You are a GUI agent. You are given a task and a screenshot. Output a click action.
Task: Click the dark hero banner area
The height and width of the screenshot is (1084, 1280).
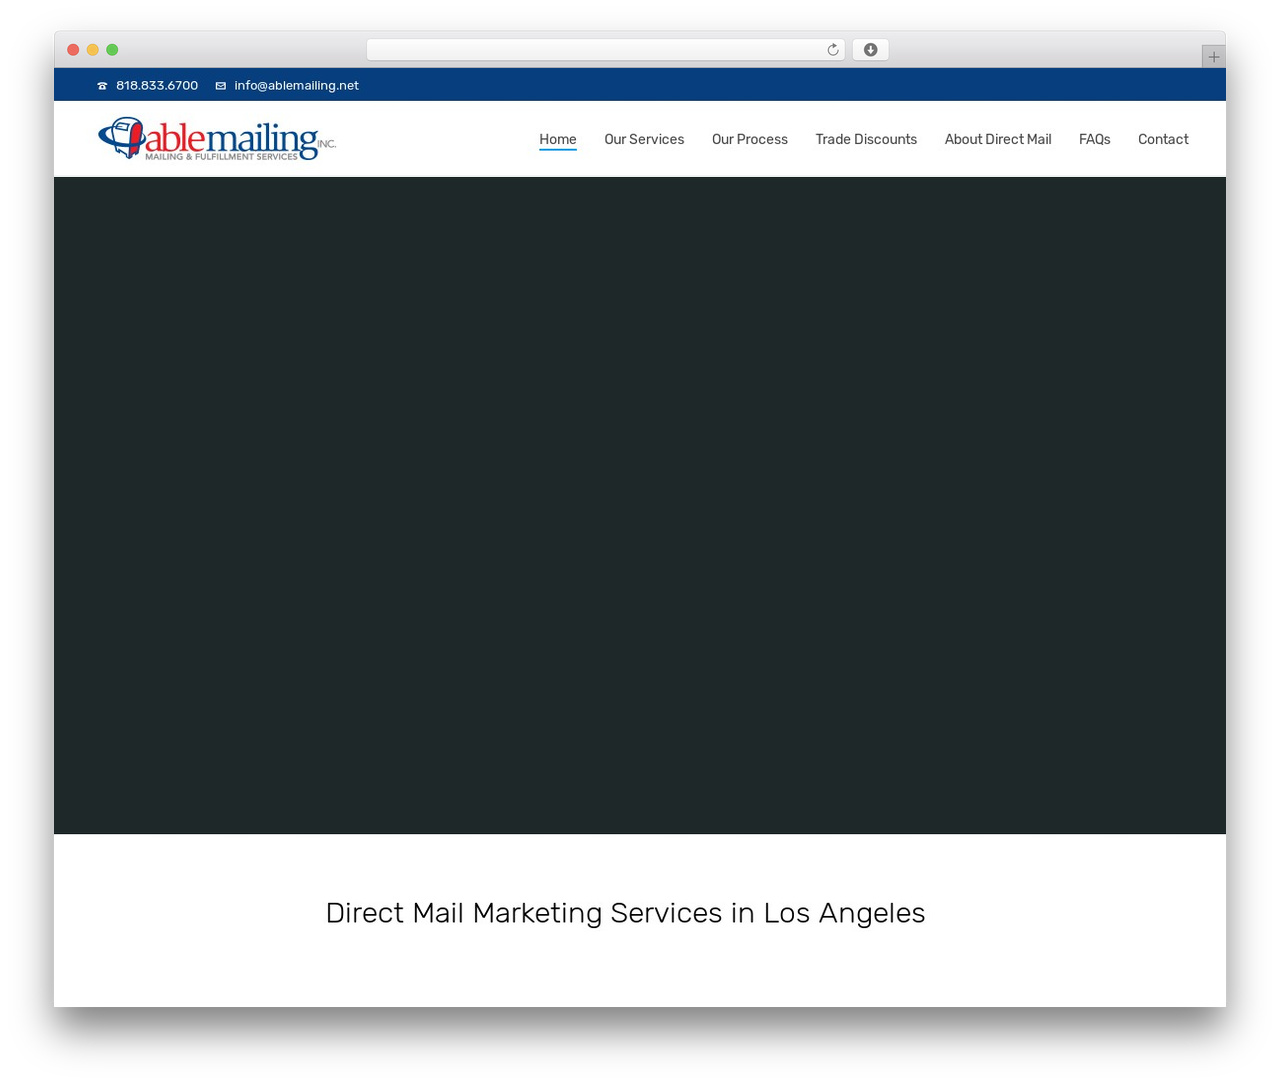point(640,506)
